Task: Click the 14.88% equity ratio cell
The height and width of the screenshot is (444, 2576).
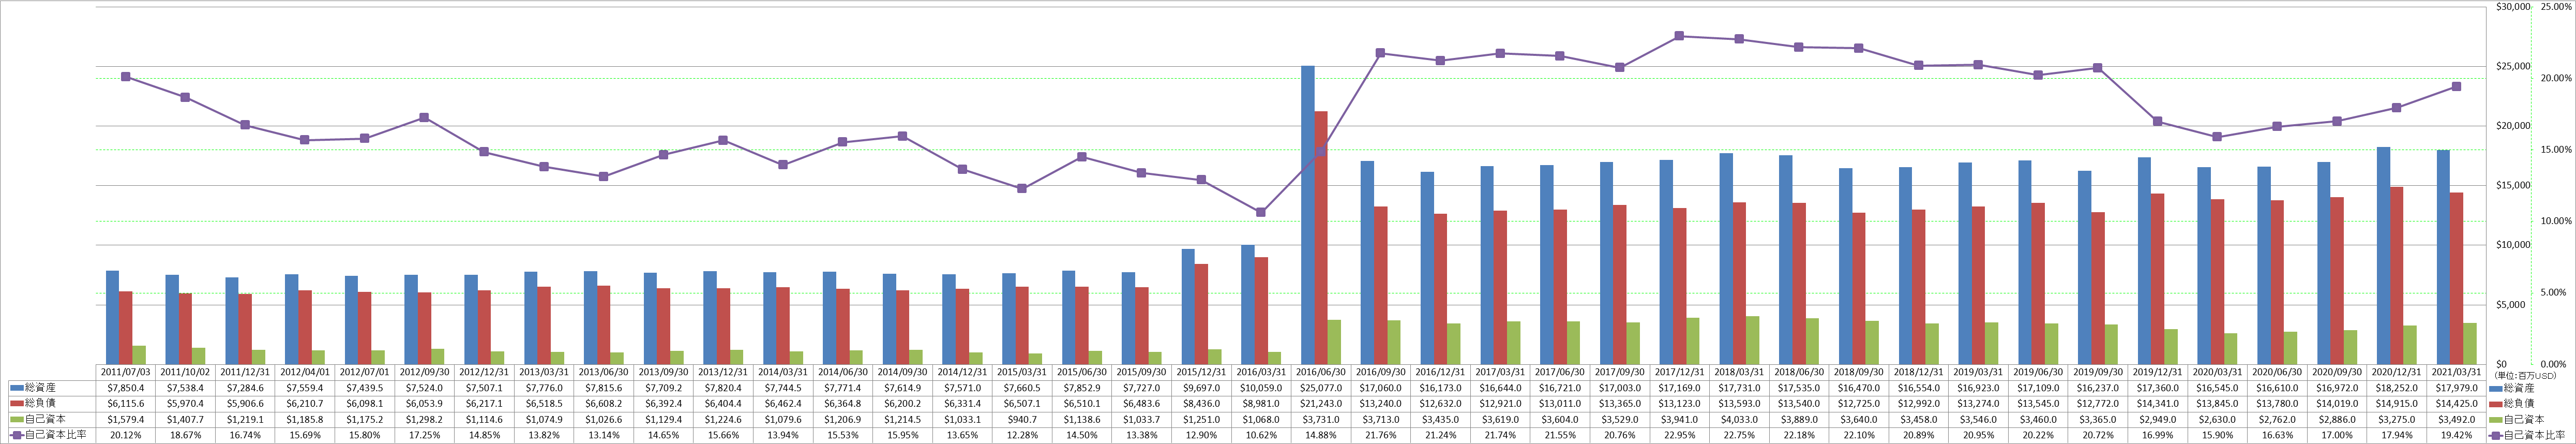Action: click(x=1321, y=435)
